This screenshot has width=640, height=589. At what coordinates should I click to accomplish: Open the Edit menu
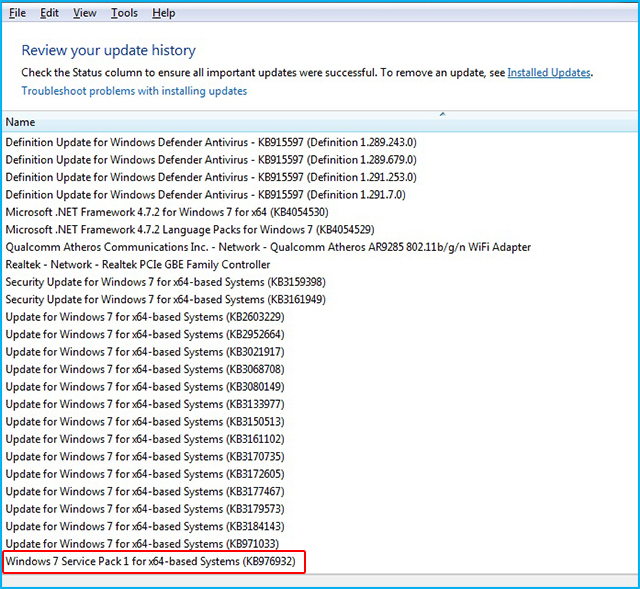click(x=49, y=13)
